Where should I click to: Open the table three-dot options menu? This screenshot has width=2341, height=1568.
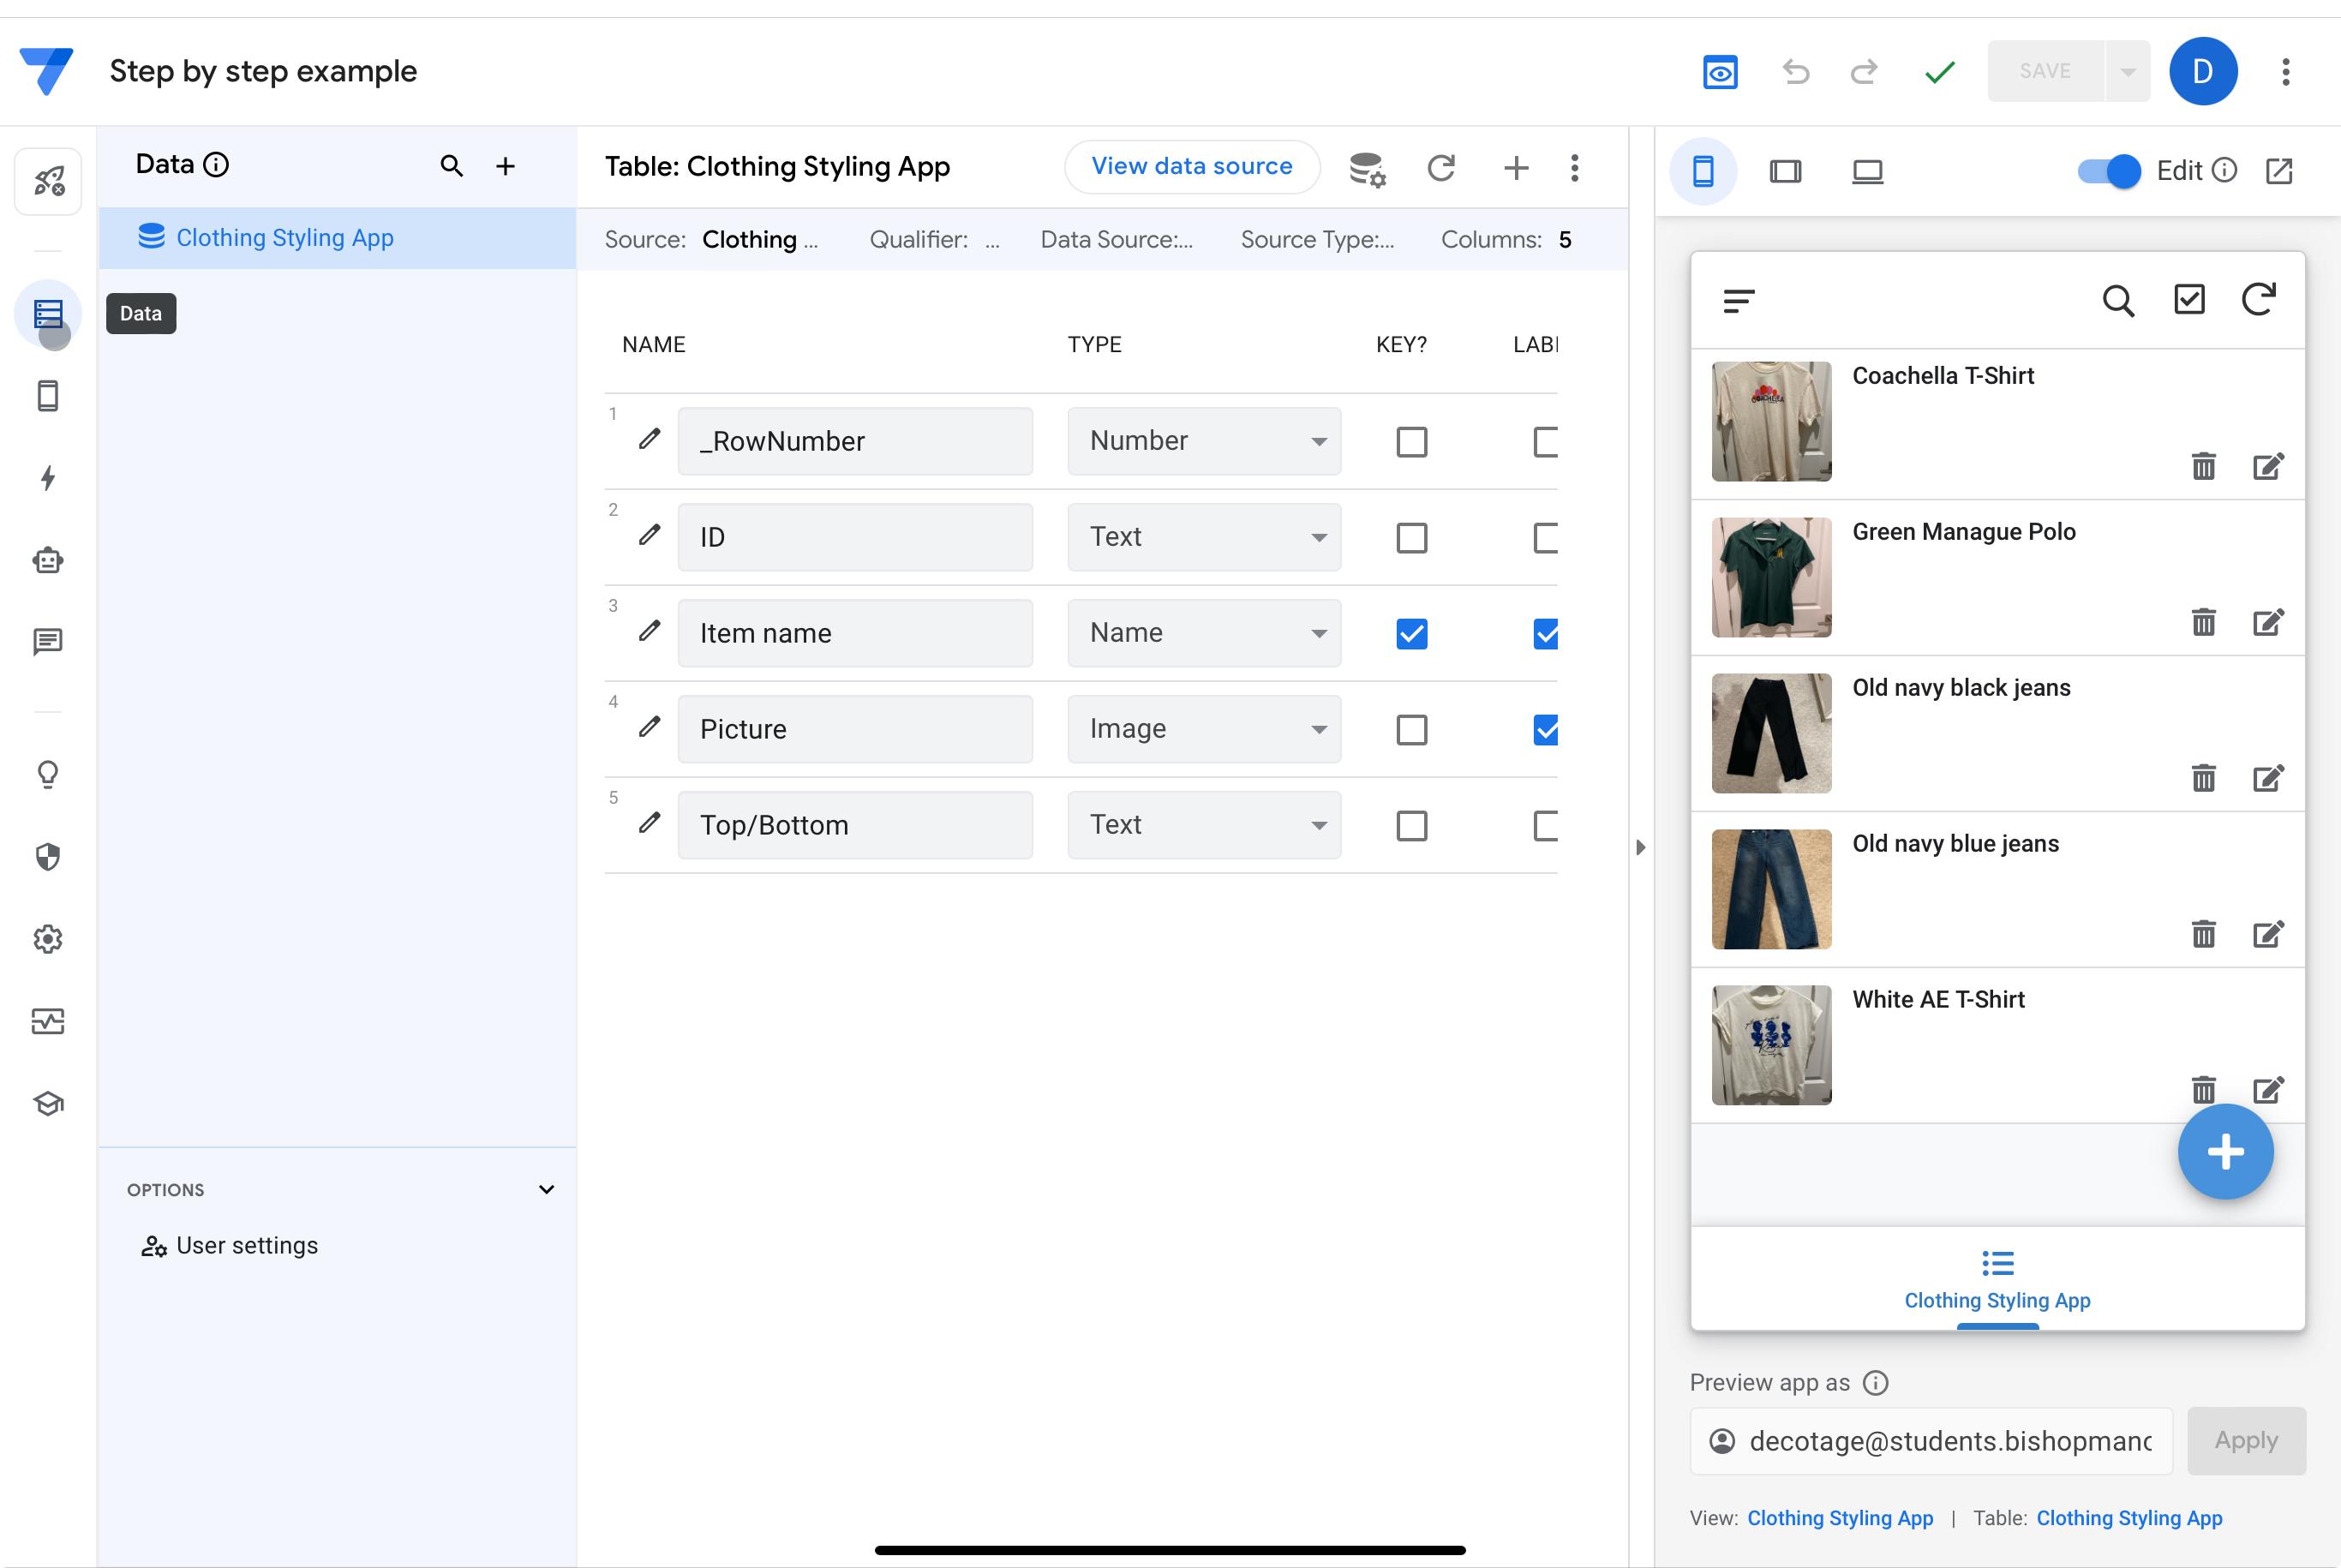click(x=1575, y=168)
